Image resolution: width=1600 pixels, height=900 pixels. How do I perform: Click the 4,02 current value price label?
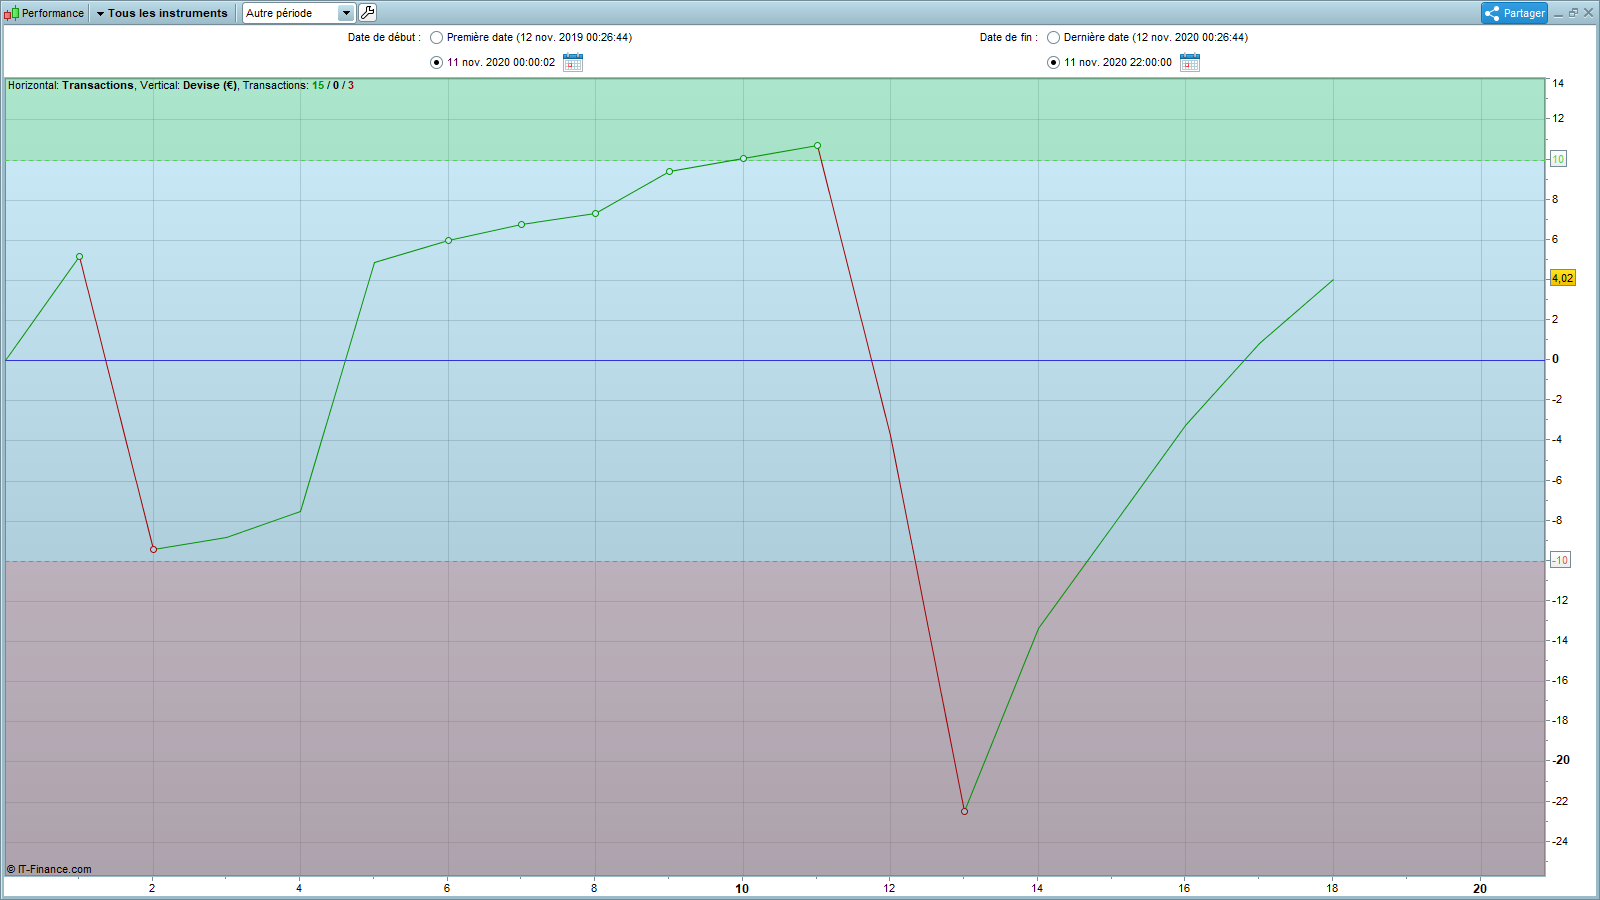coord(1562,278)
